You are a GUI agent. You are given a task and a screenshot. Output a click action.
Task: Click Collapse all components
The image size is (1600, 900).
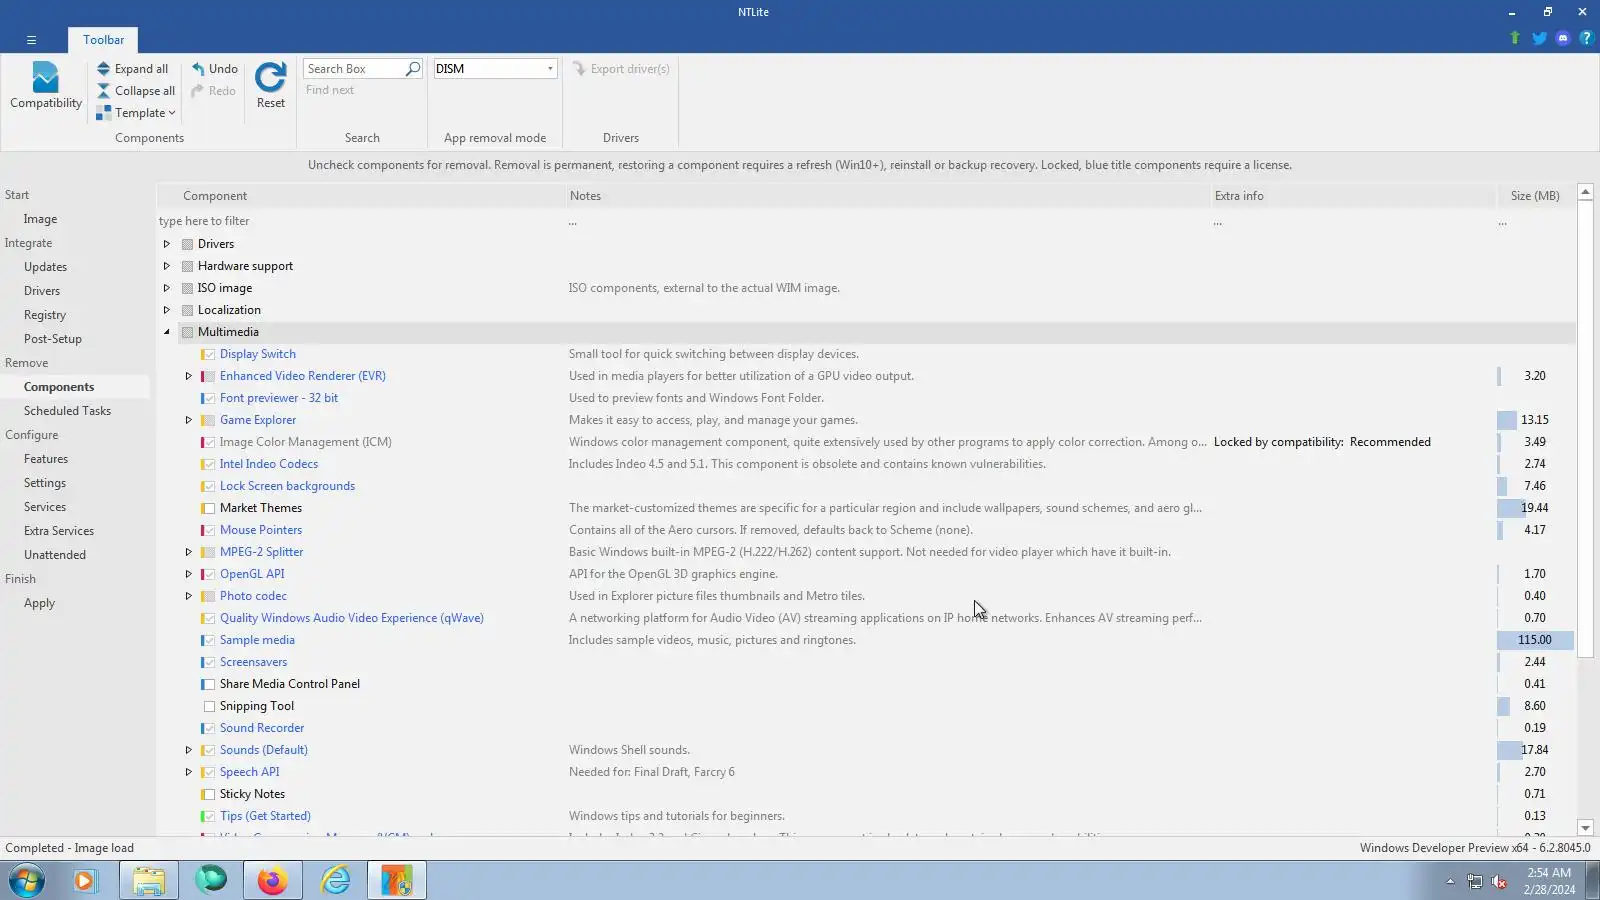[x=135, y=91]
